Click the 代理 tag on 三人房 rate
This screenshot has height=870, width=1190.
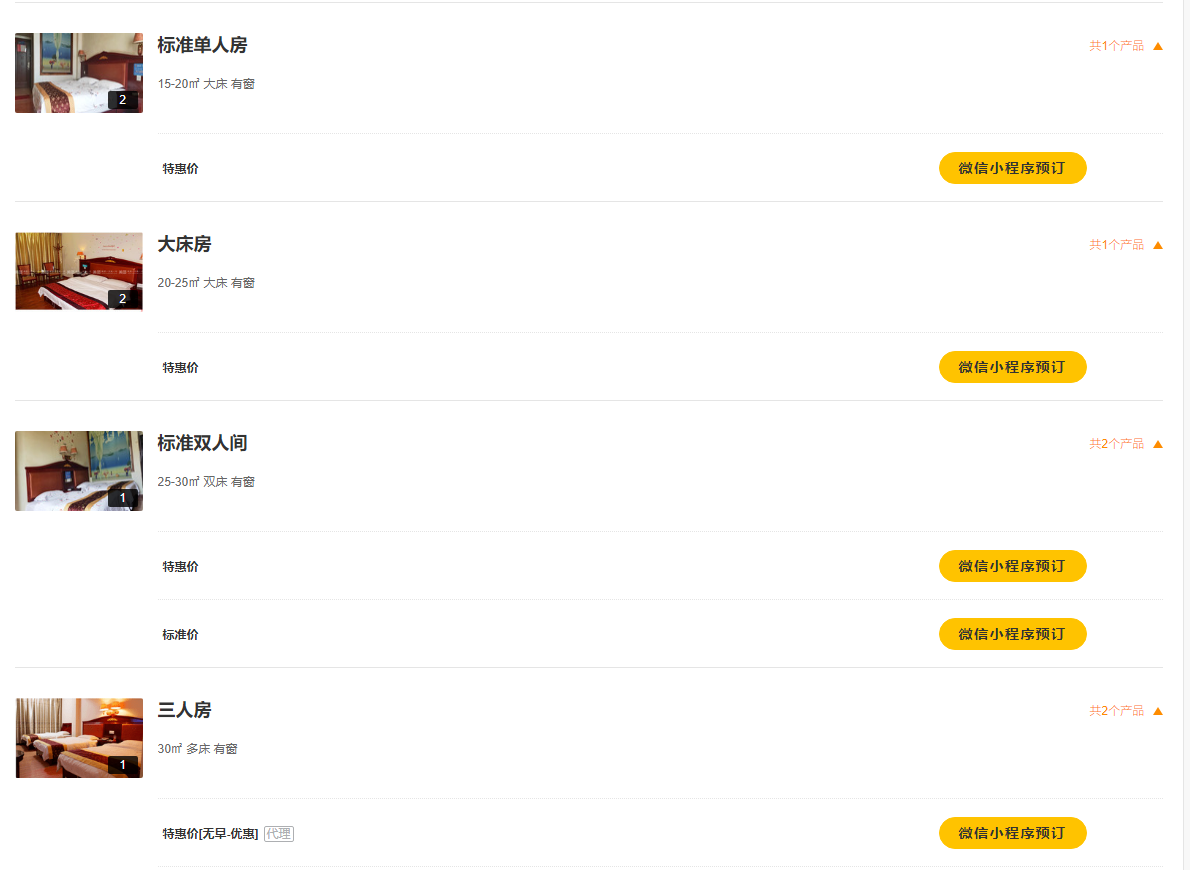point(279,834)
